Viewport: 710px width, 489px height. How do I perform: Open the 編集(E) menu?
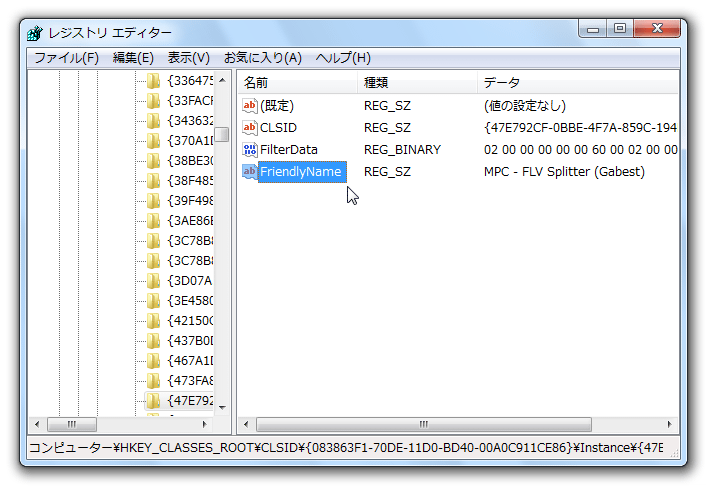[133, 58]
